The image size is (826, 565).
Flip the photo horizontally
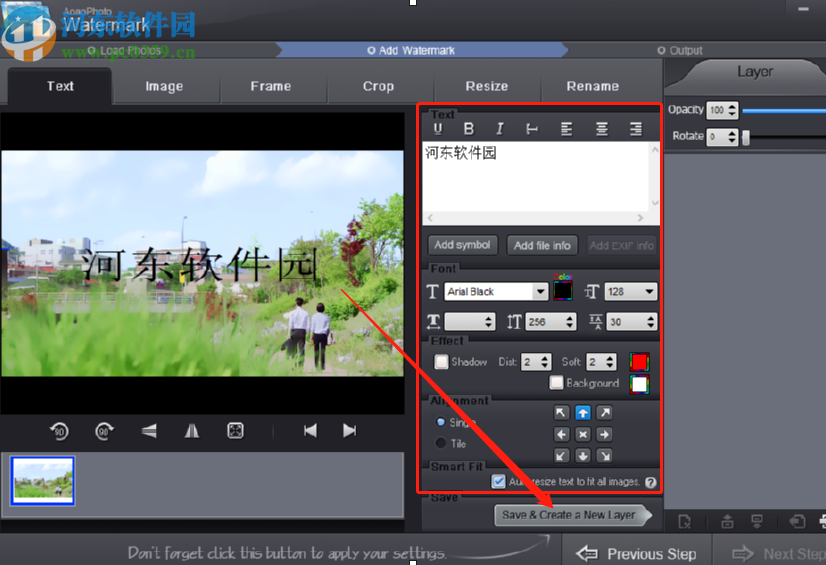pos(149,431)
